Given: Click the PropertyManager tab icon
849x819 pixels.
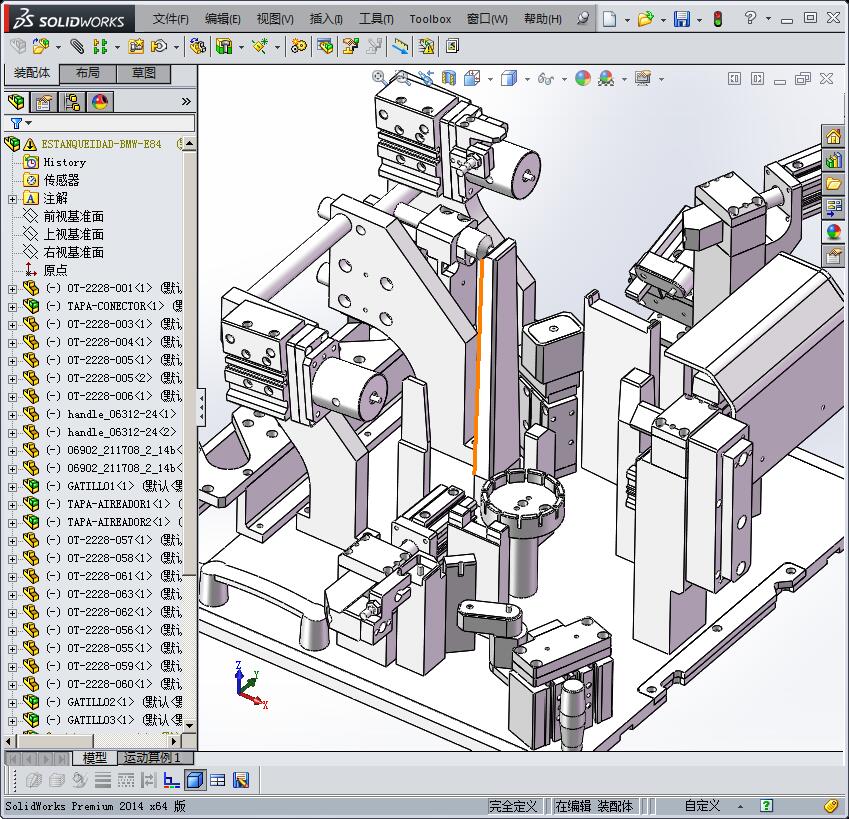Looking at the screenshot, I should (x=44, y=102).
